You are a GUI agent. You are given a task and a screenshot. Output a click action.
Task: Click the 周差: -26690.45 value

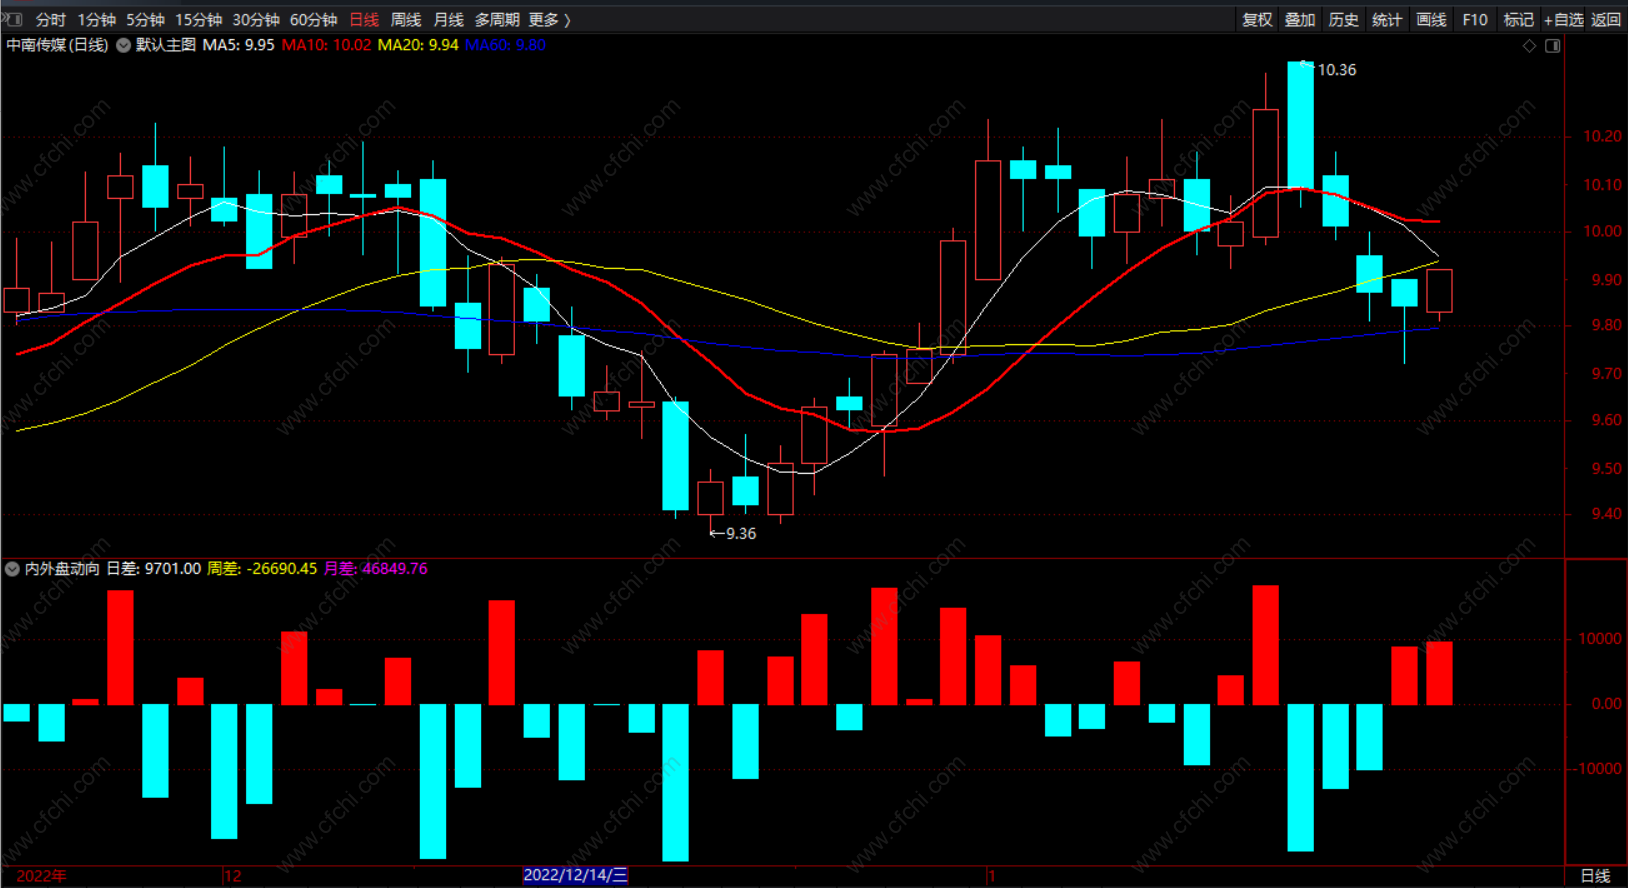pyautogui.click(x=262, y=569)
